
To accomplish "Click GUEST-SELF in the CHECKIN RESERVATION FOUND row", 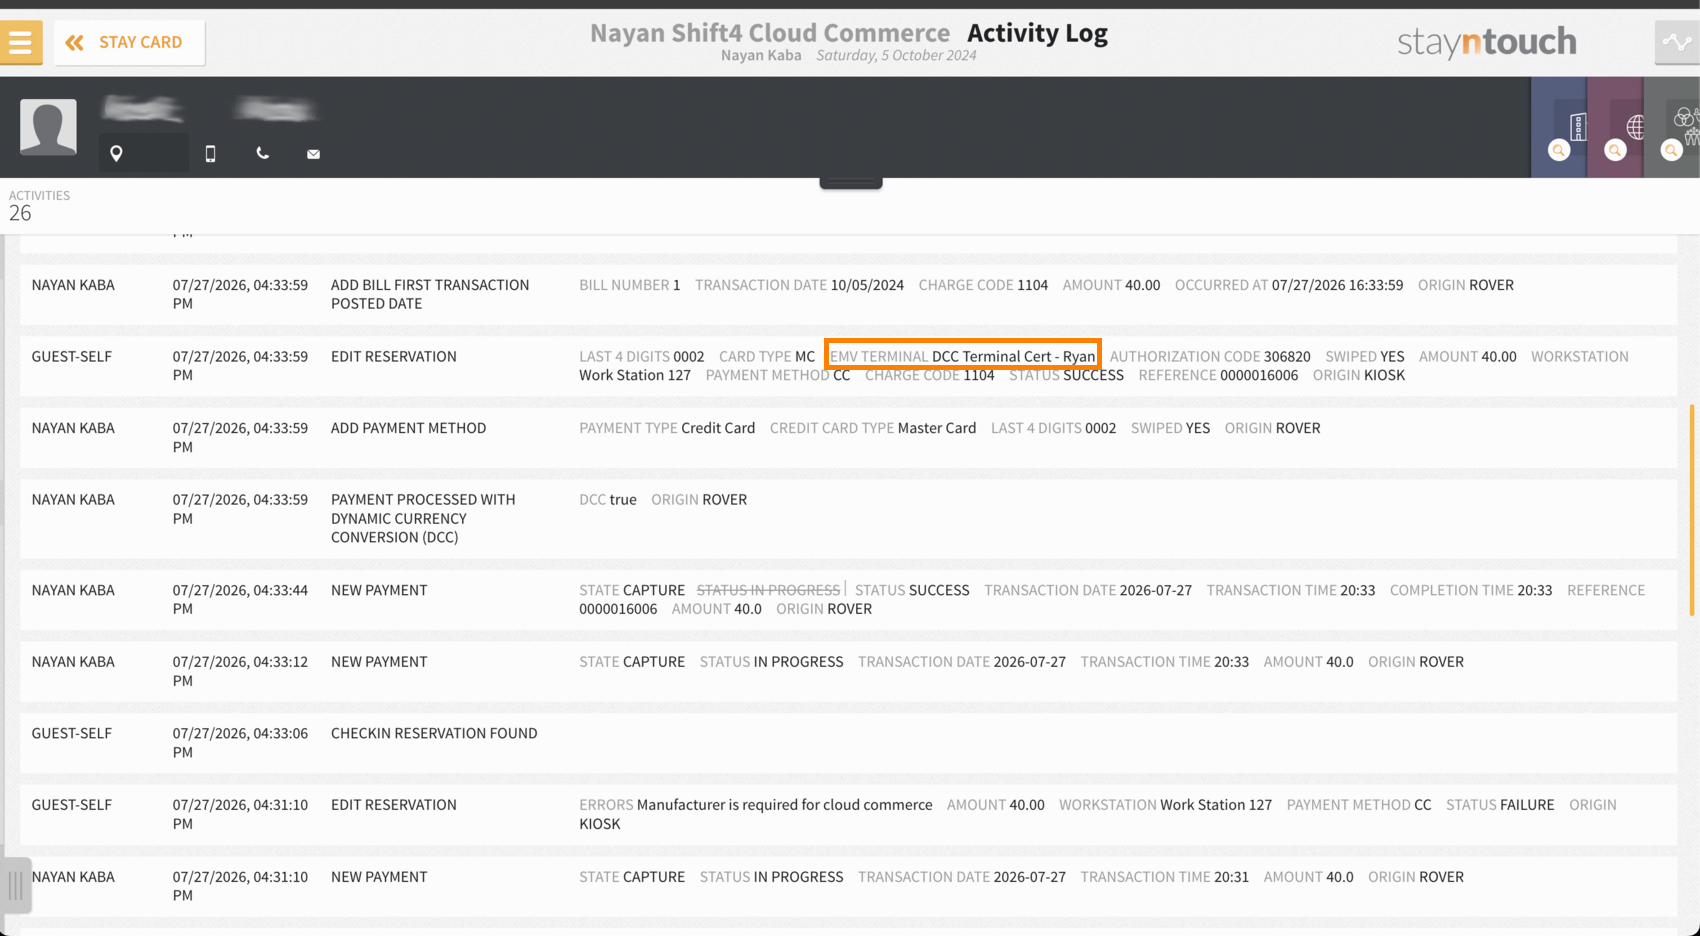I will point(72,733).
